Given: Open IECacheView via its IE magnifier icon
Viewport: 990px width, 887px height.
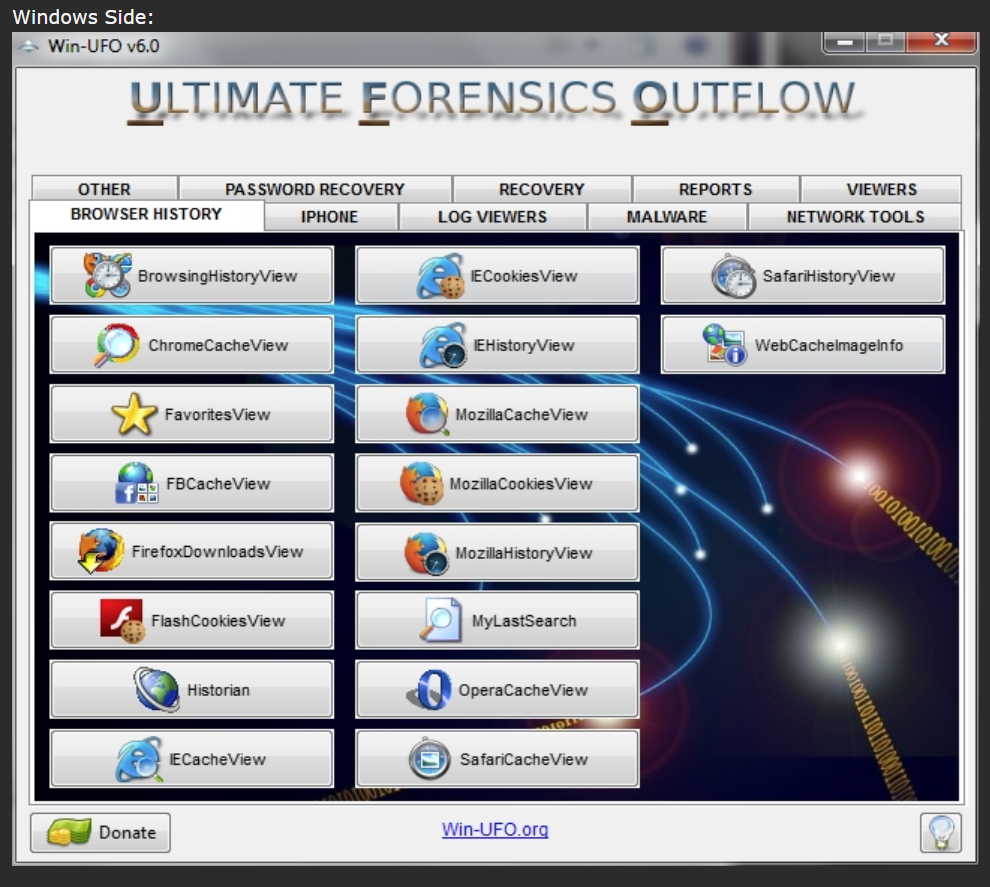Looking at the screenshot, I should pos(138,759).
